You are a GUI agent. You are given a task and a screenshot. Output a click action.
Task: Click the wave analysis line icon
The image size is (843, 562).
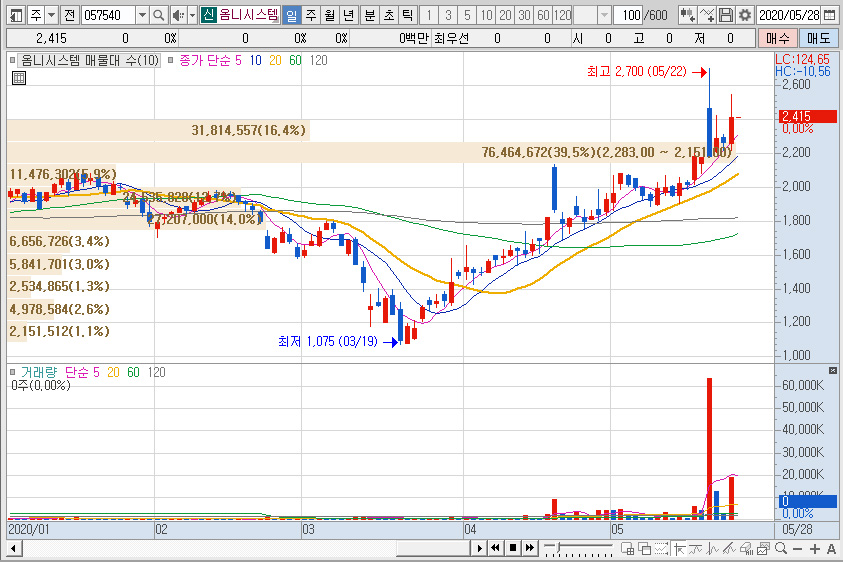point(712,549)
